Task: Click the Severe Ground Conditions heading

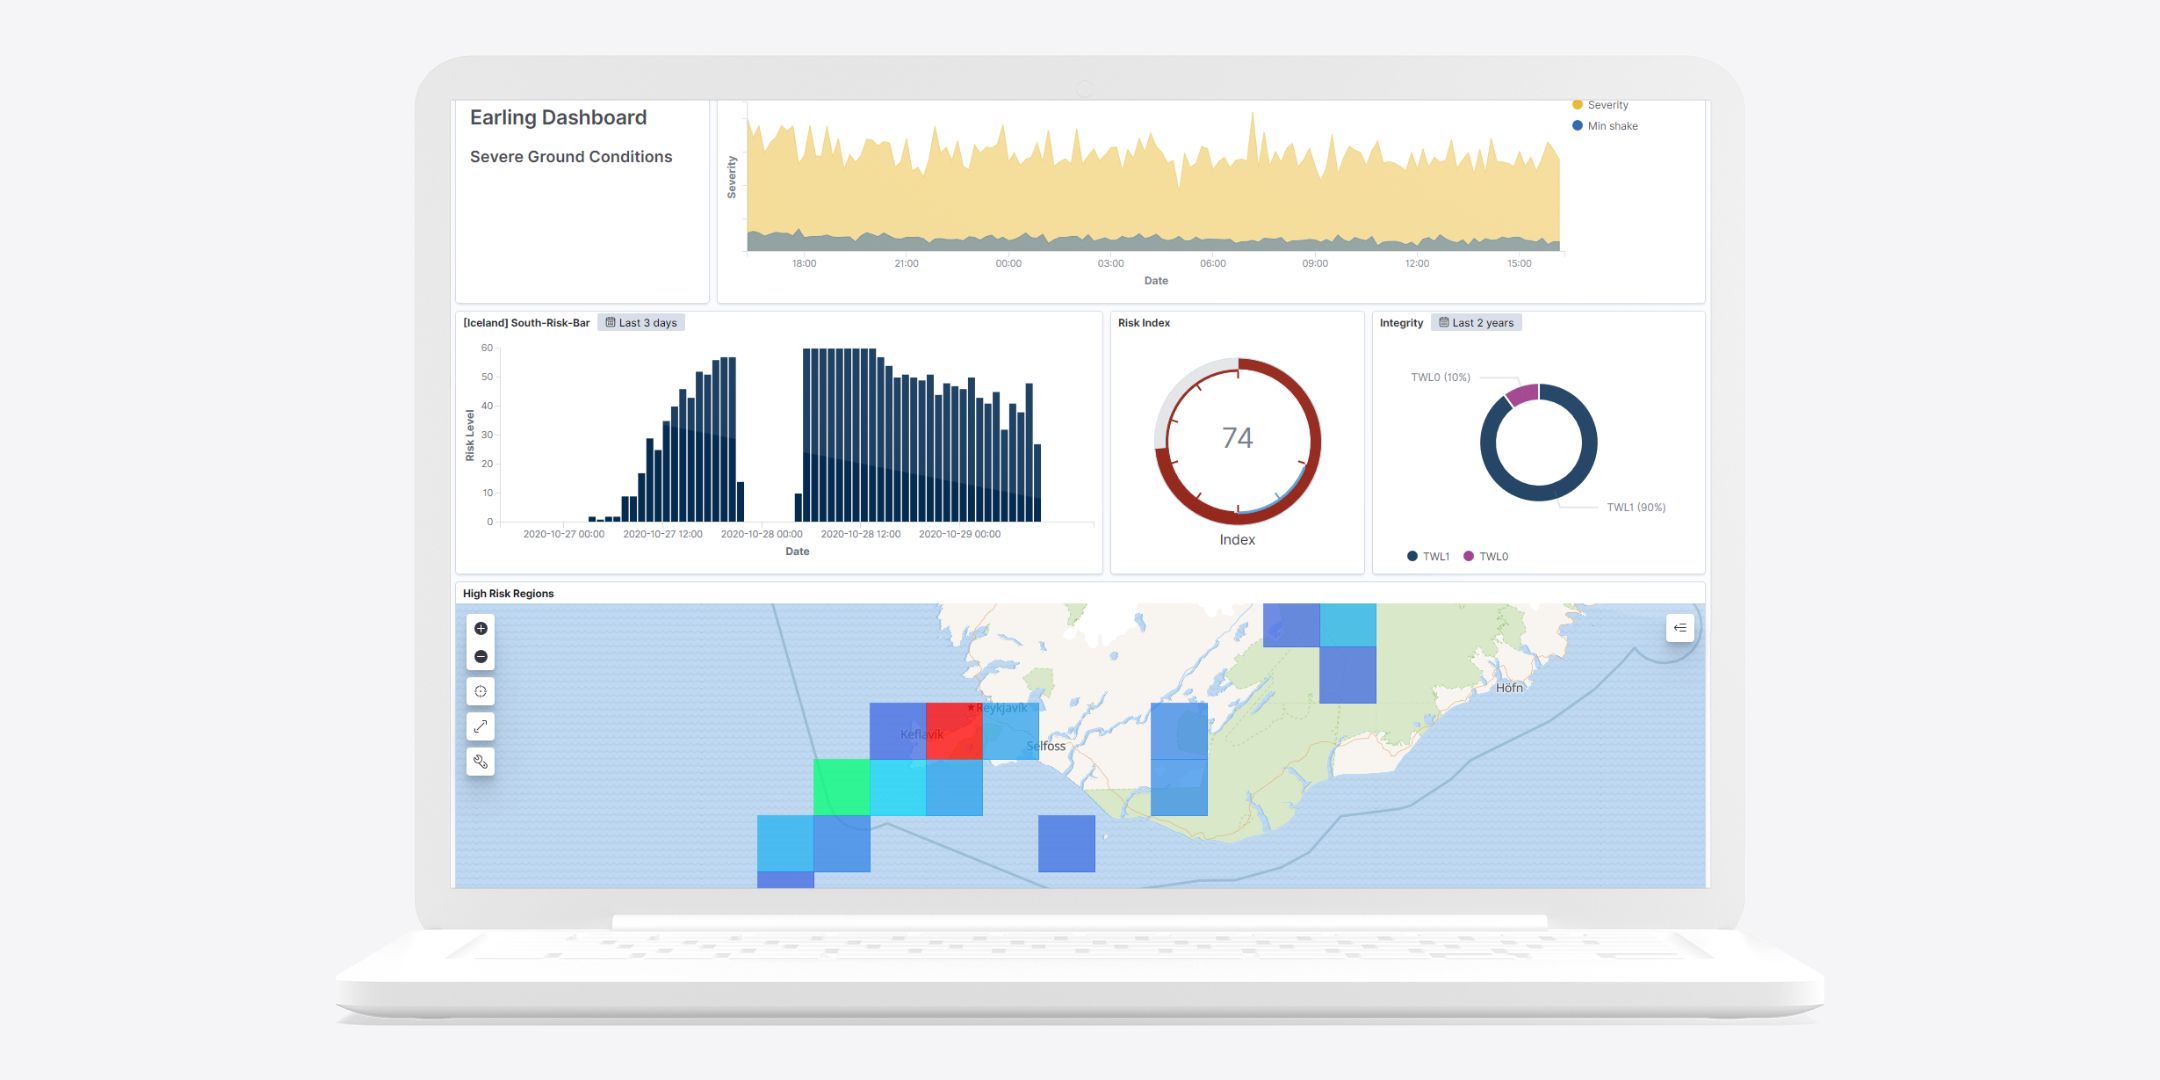Action: (x=571, y=157)
